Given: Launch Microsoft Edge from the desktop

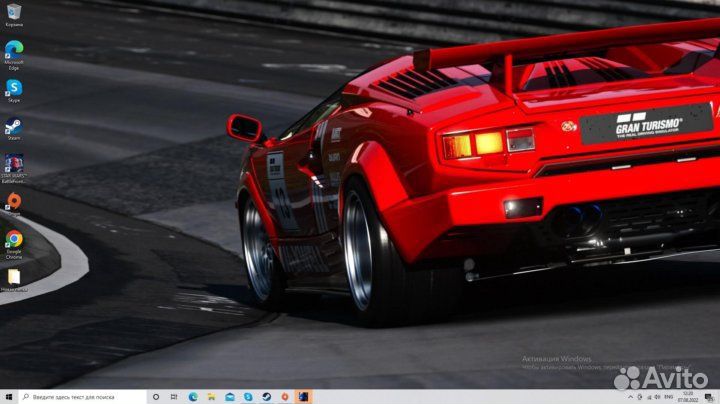Looking at the screenshot, I should click(x=14, y=49).
